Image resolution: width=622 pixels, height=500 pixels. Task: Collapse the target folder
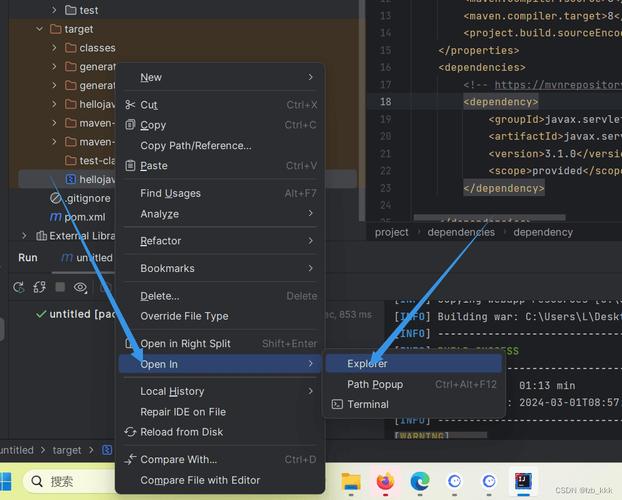(x=40, y=29)
